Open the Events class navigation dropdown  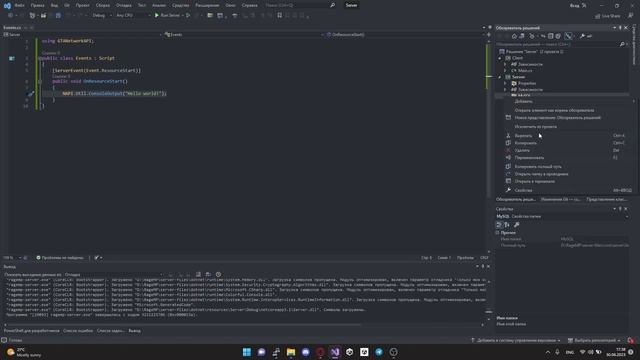[x=244, y=35]
